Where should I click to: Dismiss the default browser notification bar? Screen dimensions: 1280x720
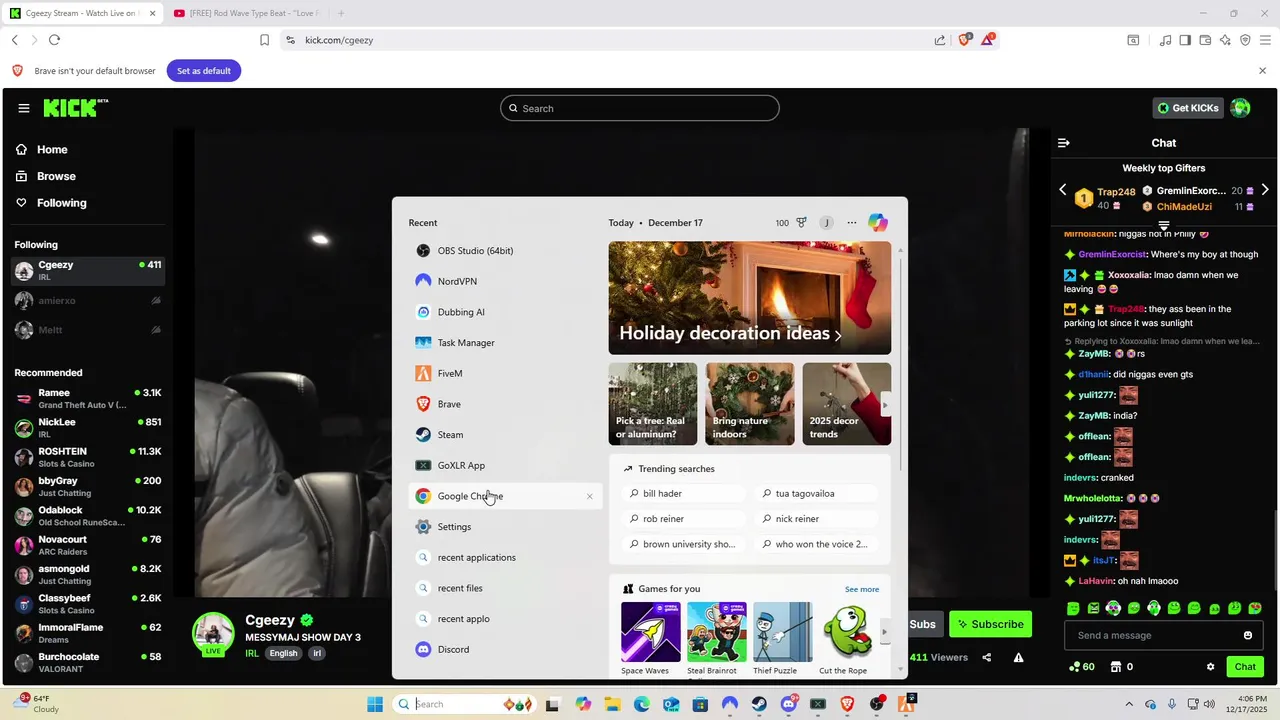tap(1262, 71)
